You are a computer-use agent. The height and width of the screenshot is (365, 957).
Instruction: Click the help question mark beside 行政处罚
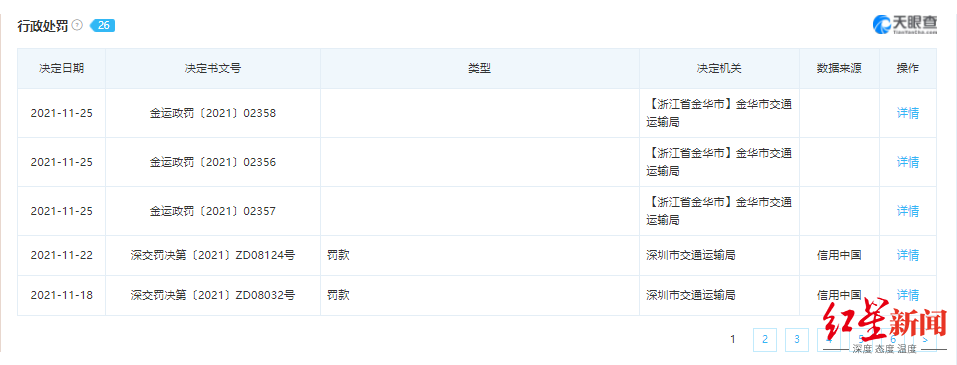(x=77, y=26)
